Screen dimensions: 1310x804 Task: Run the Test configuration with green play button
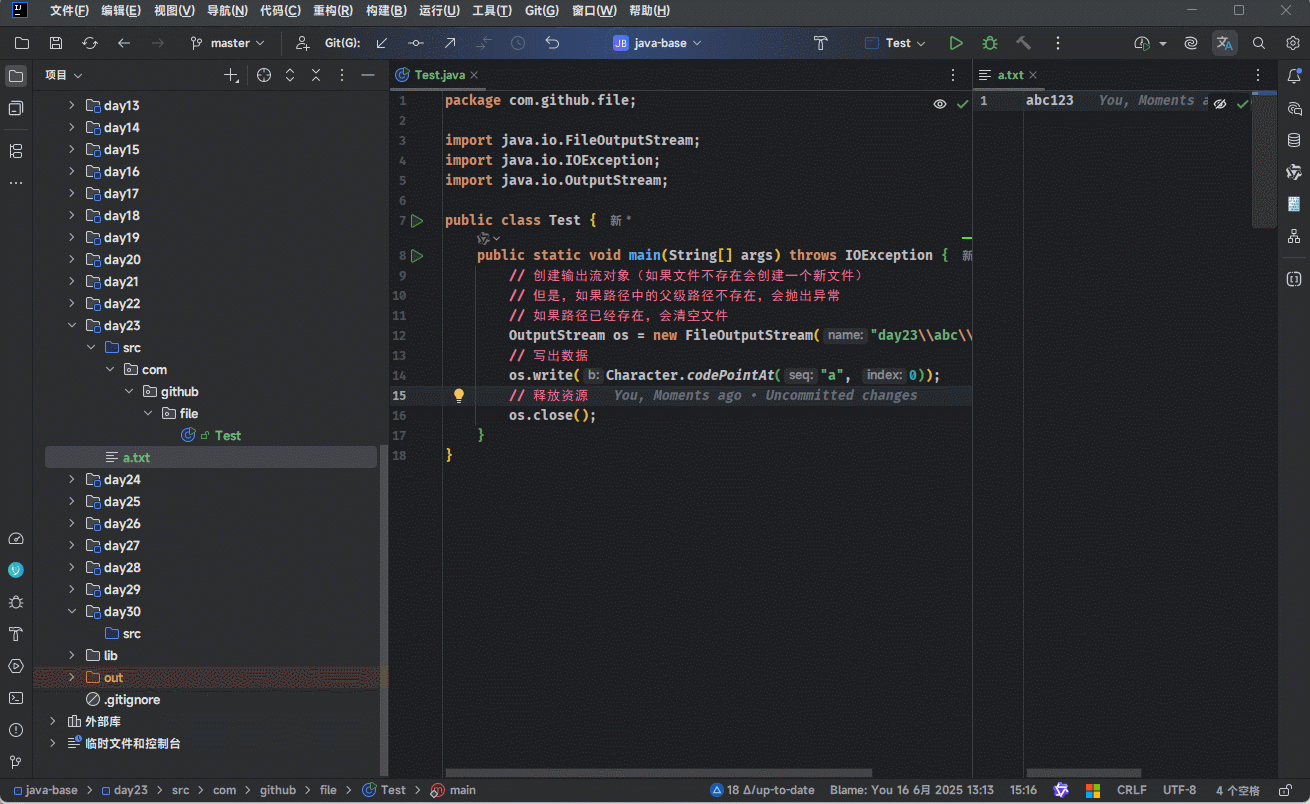(956, 43)
